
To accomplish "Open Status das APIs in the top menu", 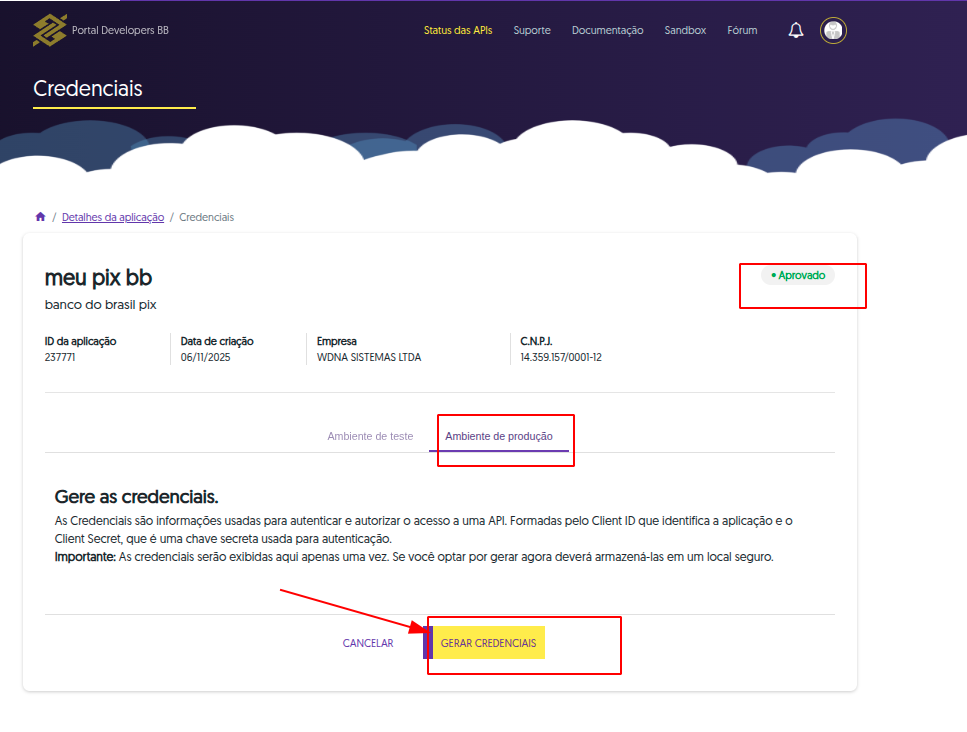I will click(457, 31).
